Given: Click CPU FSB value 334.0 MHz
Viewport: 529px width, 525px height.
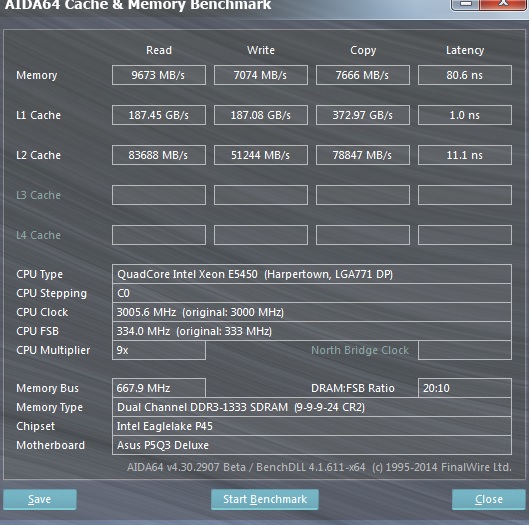Looking at the screenshot, I should tap(312, 331).
